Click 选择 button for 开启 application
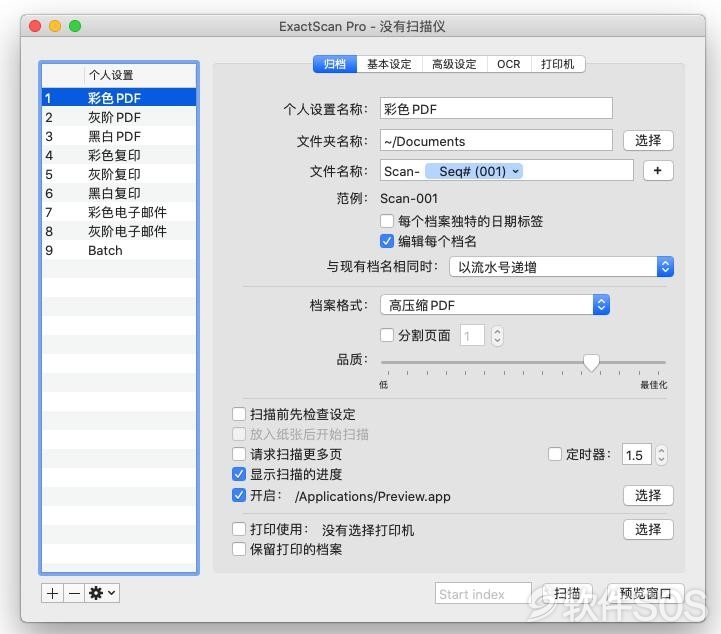Viewport: 721px width, 634px height. coord(648,495)
